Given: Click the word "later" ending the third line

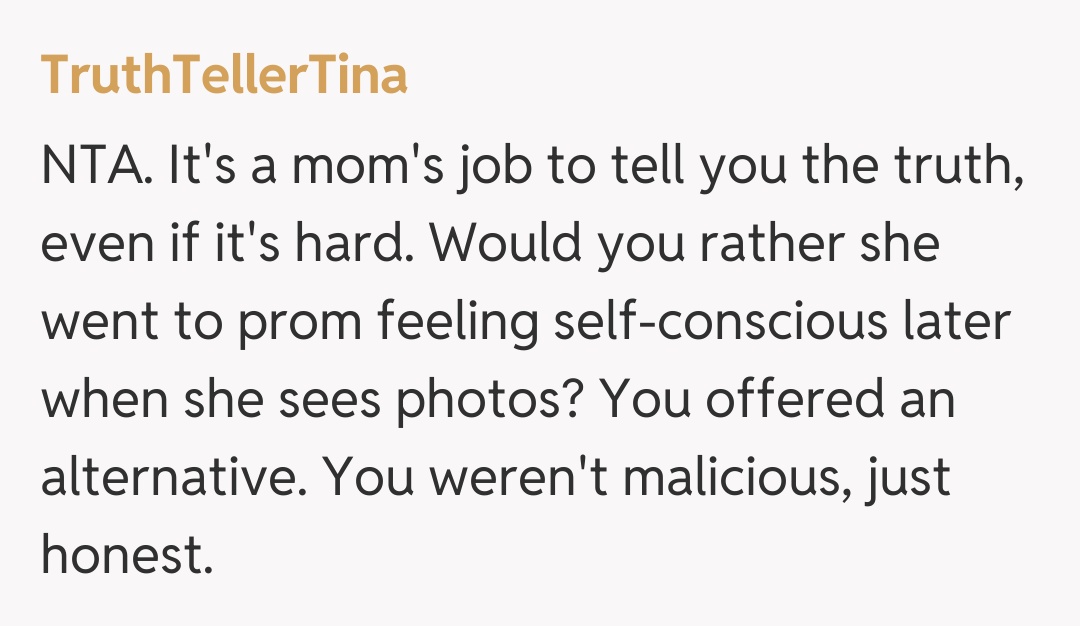Looking at the screenshot, I should pyautogui.click(x=958, y=322).
